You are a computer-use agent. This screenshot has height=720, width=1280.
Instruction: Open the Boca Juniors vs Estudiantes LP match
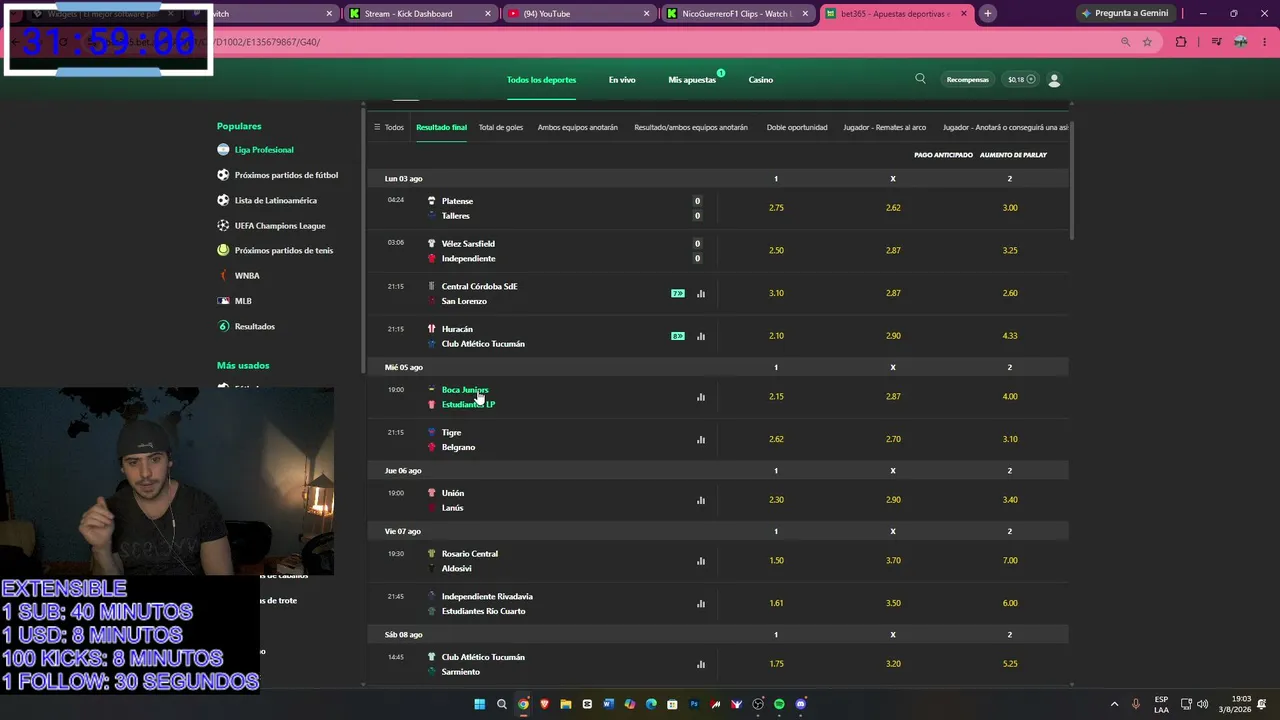pos(468,397)
